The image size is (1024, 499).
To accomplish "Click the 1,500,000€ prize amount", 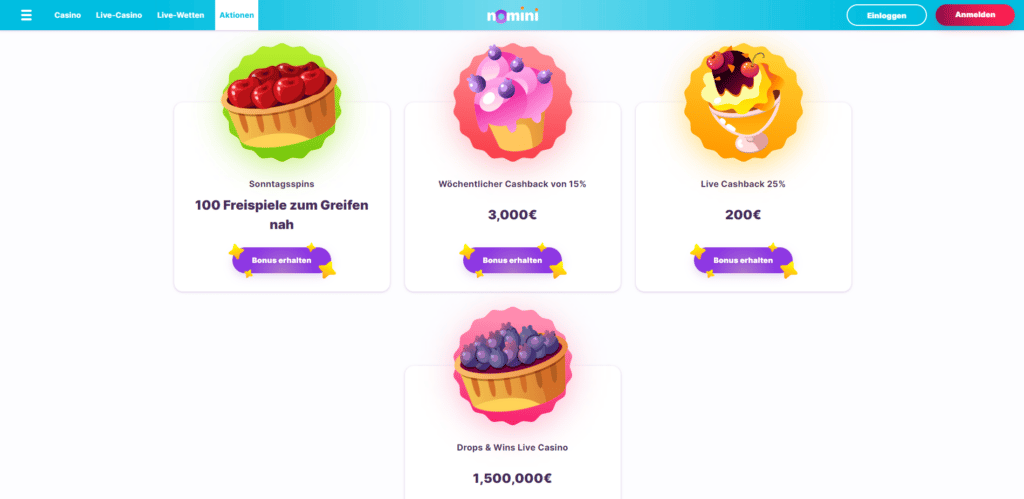I will [x=513, y=478].
